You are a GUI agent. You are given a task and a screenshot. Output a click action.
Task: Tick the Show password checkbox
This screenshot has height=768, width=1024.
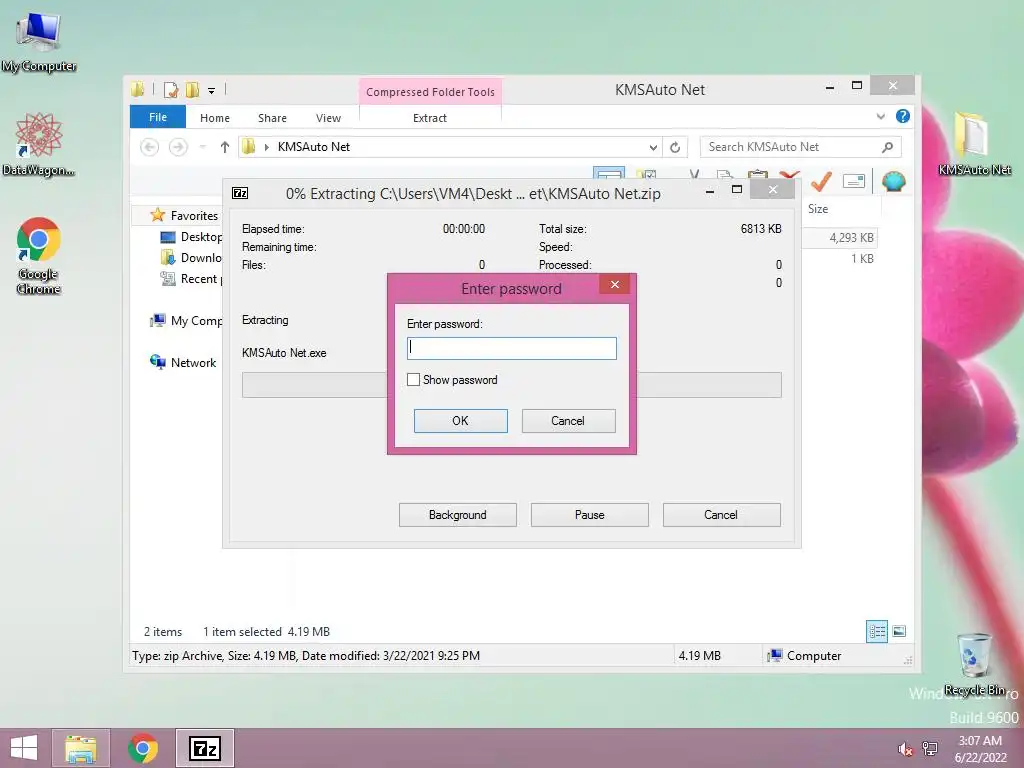coord(413,379)
